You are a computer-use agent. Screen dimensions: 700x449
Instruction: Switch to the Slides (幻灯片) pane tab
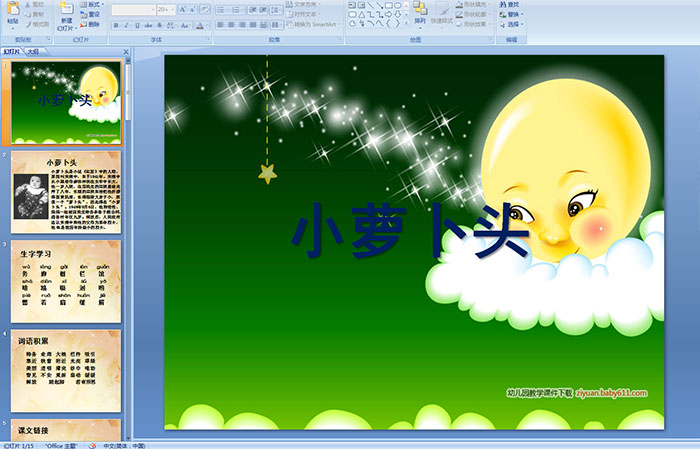click(12, 52)
